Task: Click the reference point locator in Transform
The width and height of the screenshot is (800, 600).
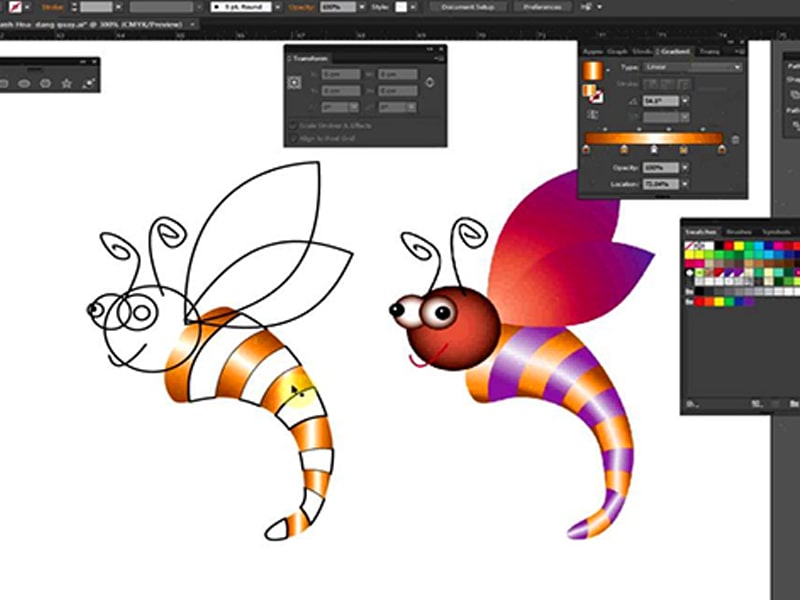Action: point(295,83)
